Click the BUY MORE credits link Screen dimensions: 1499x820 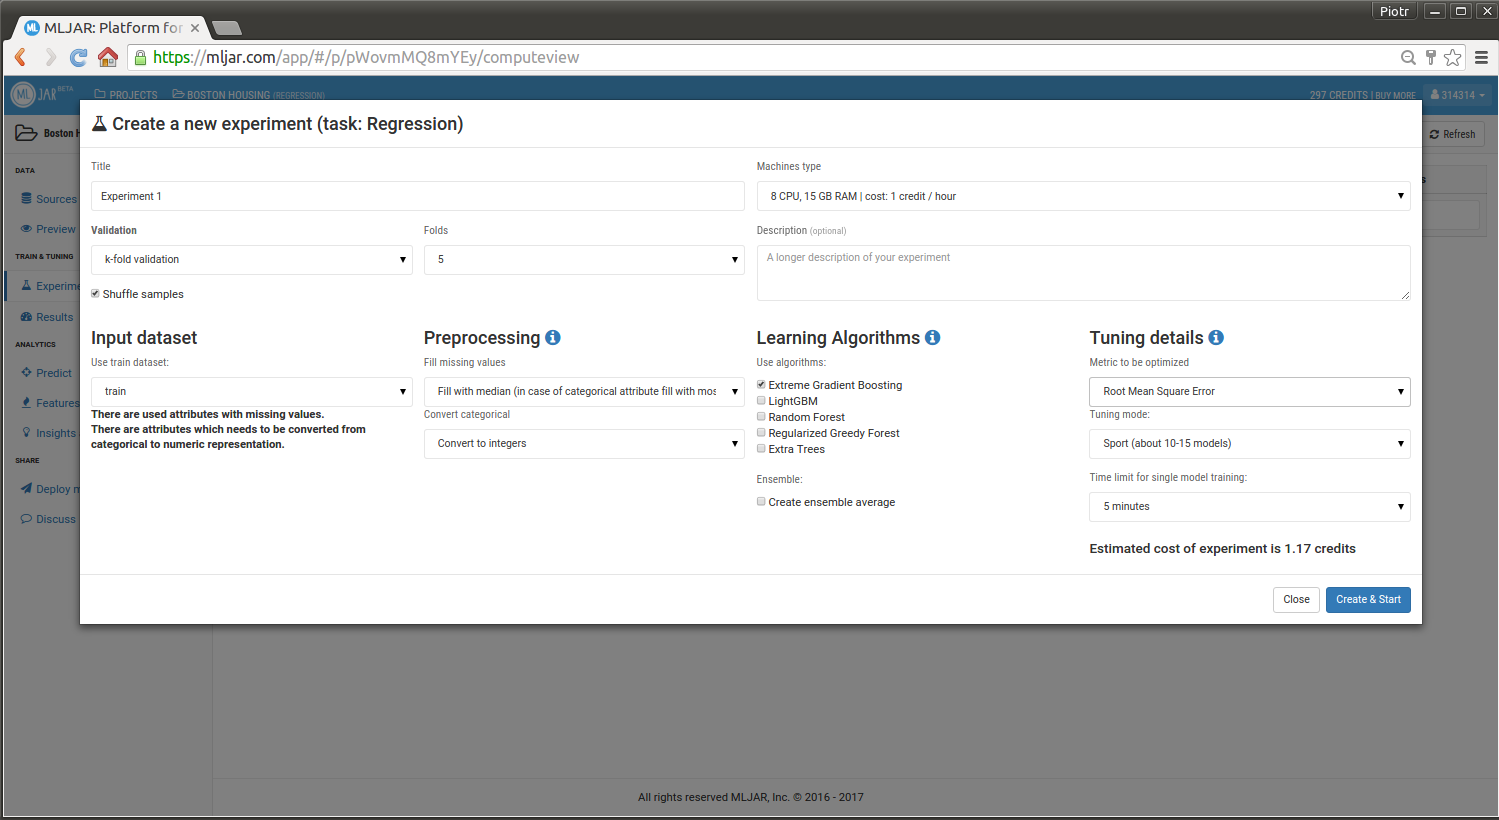click(x=1395, y=96)
